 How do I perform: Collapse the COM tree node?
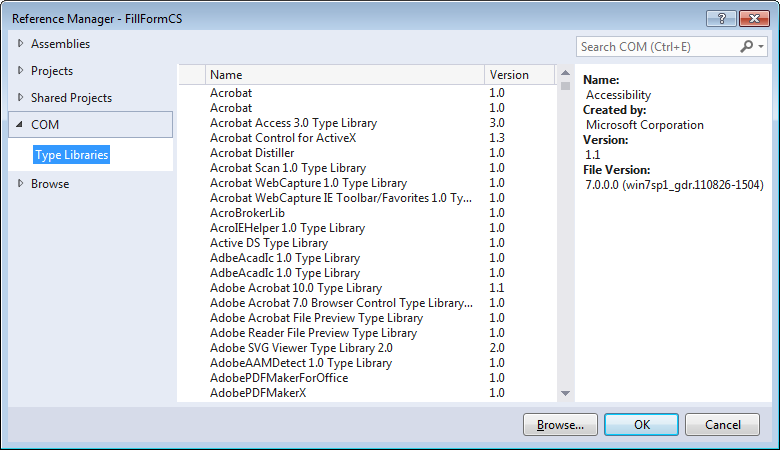[x=19, y=124]
